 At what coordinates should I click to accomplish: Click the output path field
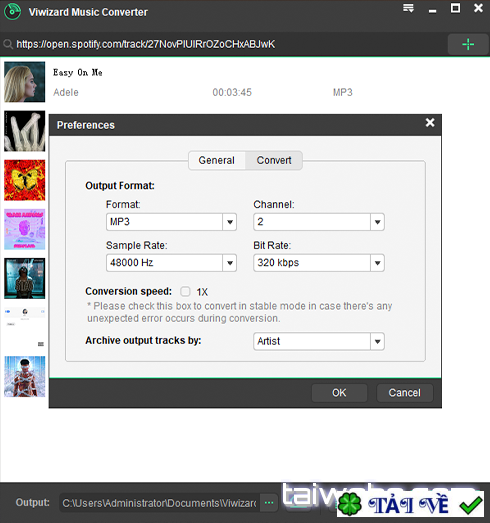pyautogui.click(x=159, y=503)
